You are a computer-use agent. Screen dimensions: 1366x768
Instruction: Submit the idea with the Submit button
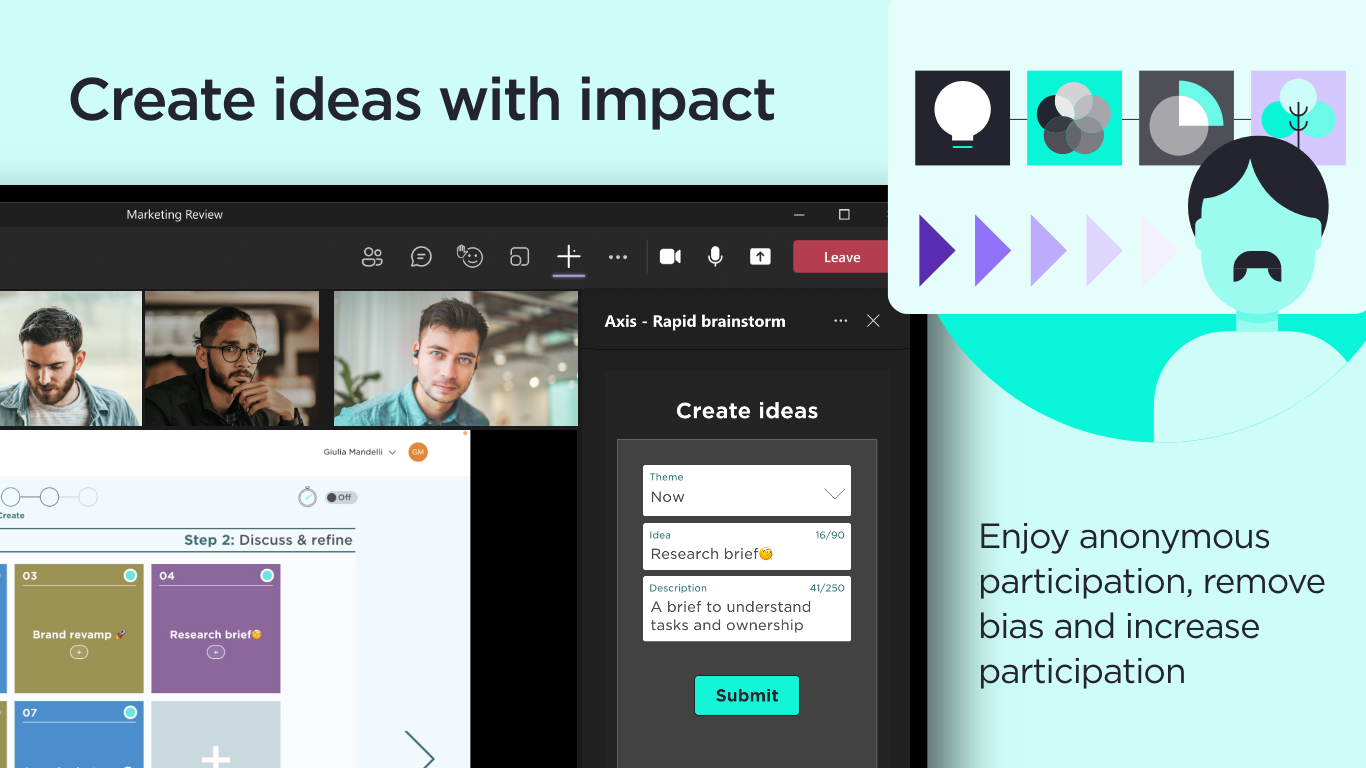[x=747, y=695]
